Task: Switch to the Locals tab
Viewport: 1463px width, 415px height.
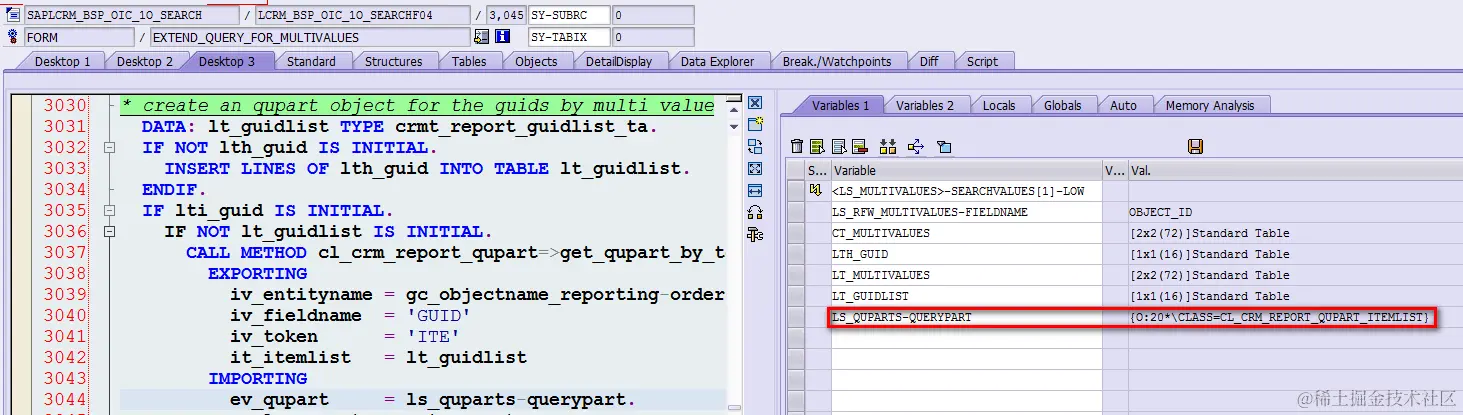Action: click(998, 105)
